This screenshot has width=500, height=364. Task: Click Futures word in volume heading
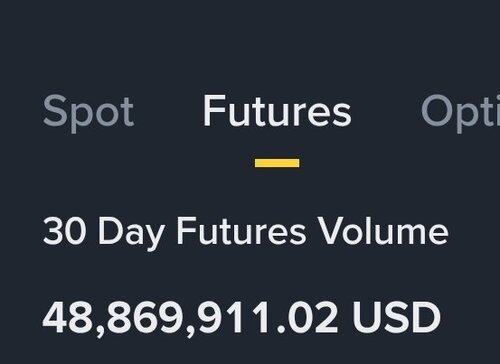point(241,231)
